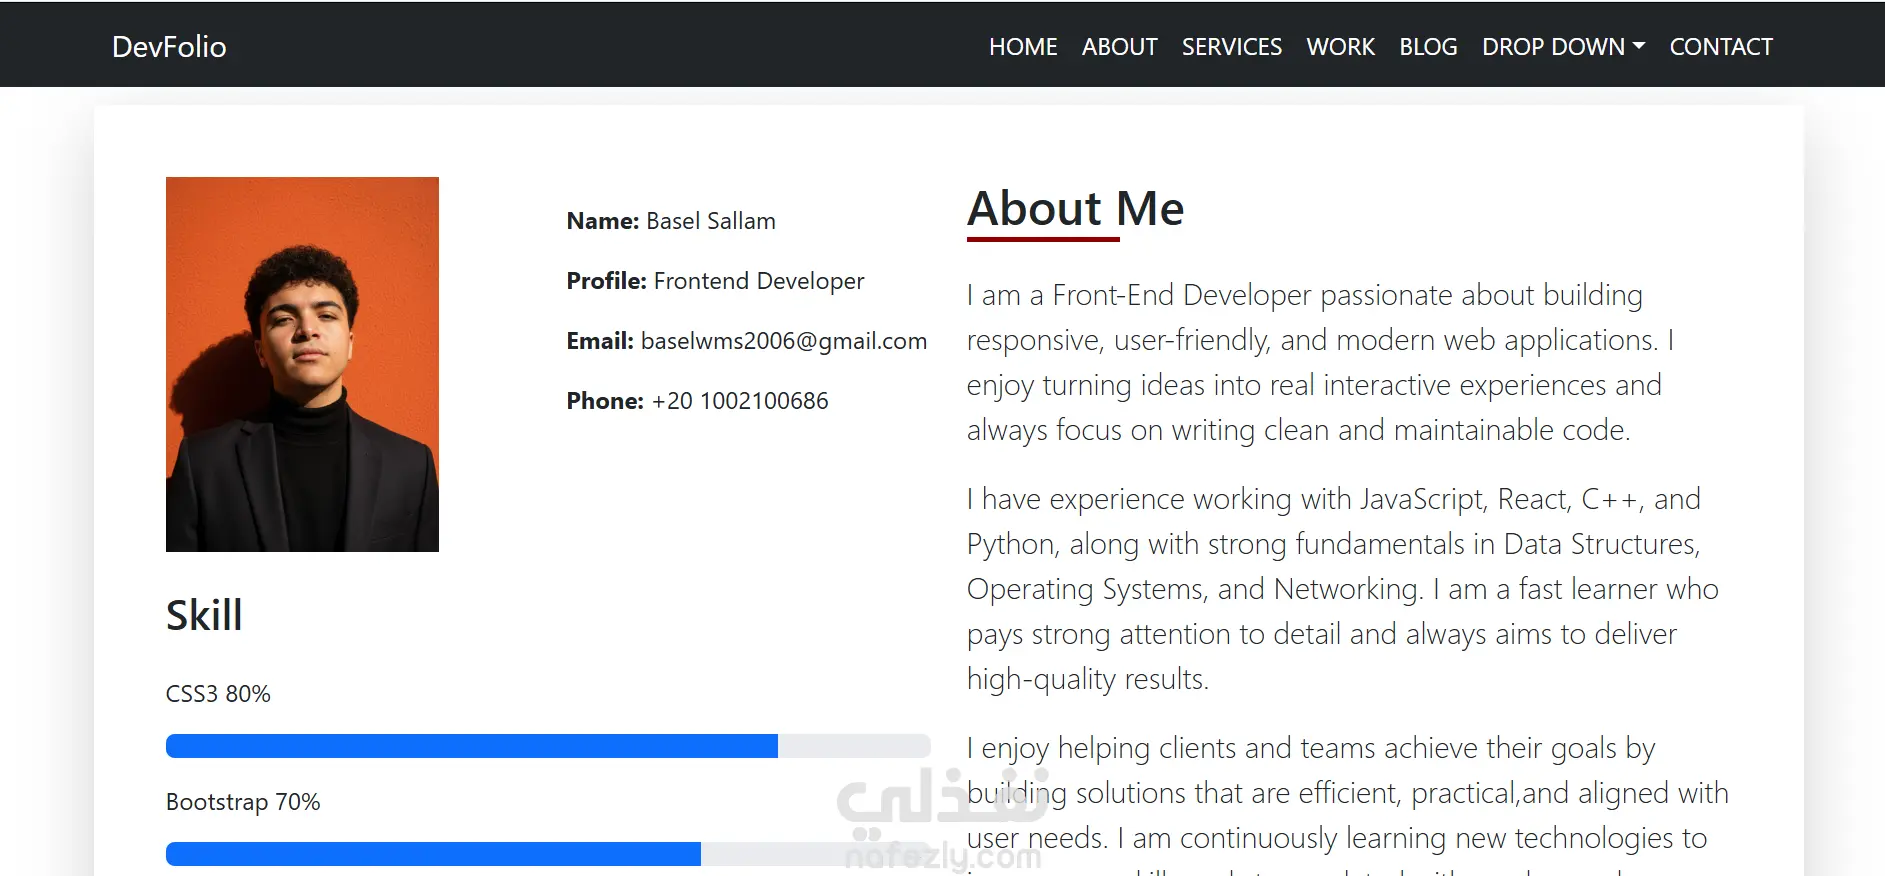Screen dimensions: 1885x876
Task: Open the HOME nav link
Action: 1023,47
